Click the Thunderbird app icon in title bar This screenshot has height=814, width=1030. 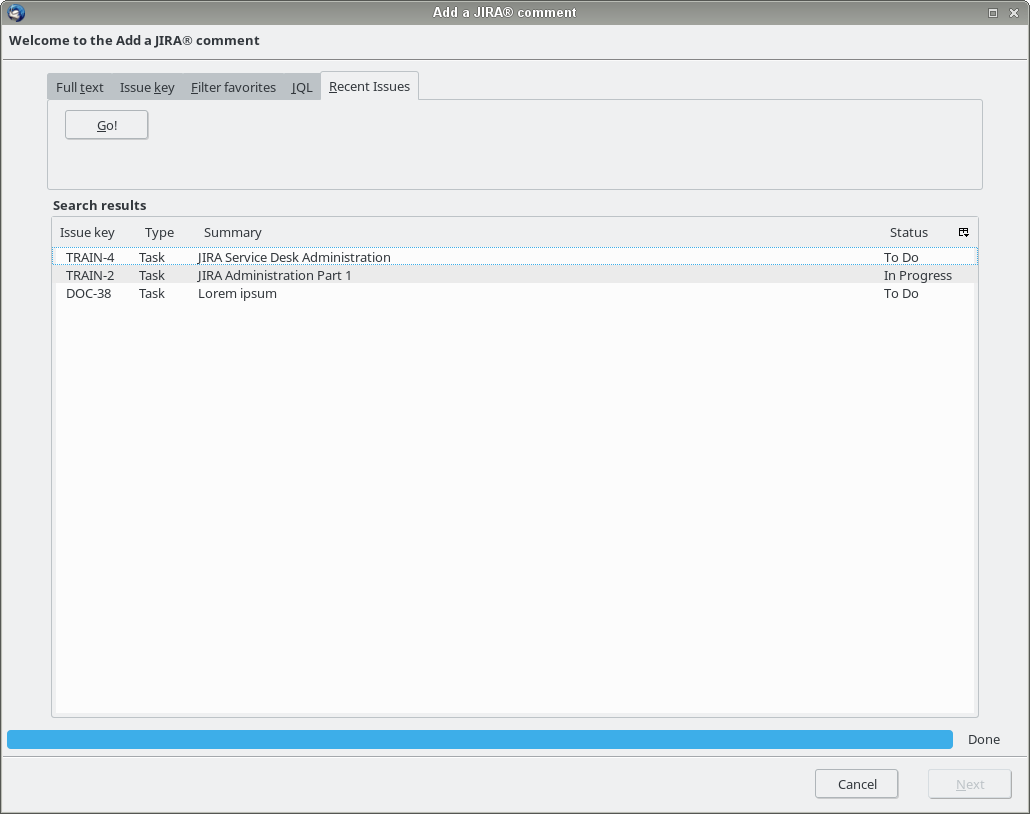coord(16,12)
